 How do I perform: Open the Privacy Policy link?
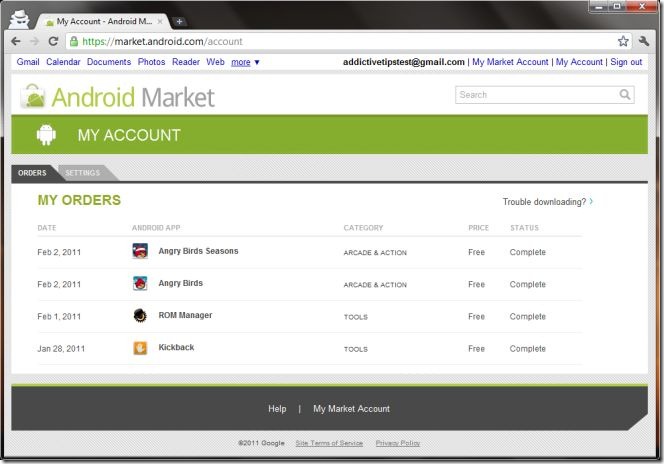(398, 443)
